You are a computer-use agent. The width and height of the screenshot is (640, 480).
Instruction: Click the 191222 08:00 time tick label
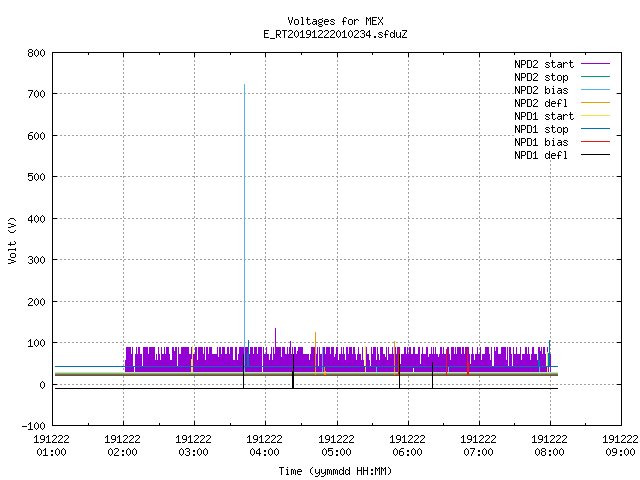[549, 446]
